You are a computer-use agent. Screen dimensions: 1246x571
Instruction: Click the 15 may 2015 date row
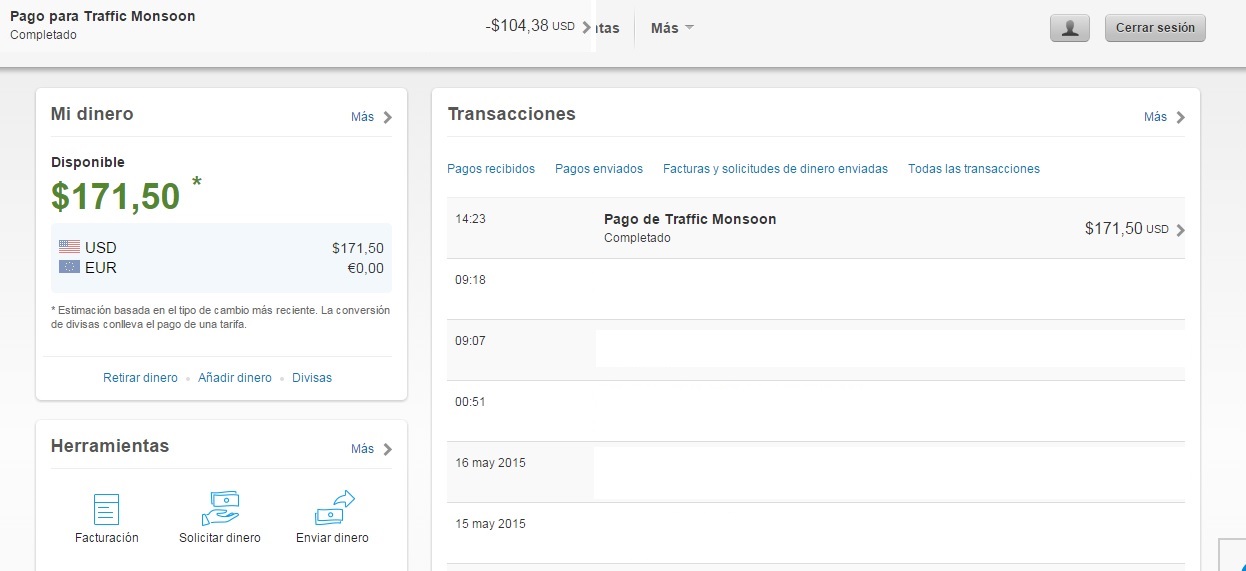490,524
